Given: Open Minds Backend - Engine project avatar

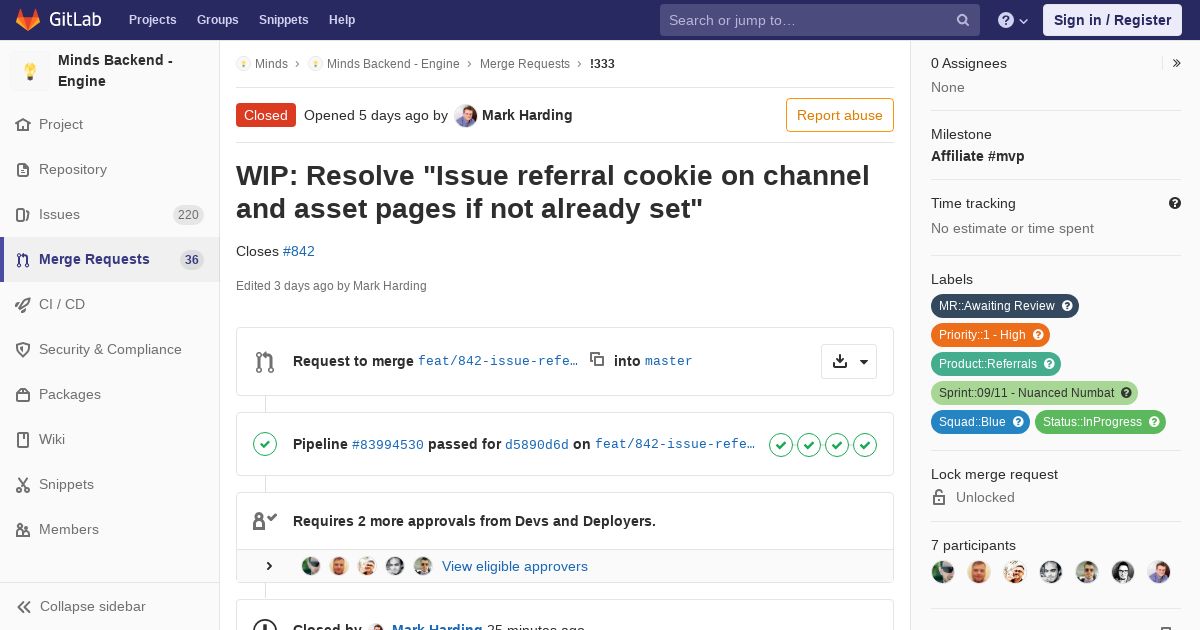Looking at the screenshot, I should pos(30,71).
